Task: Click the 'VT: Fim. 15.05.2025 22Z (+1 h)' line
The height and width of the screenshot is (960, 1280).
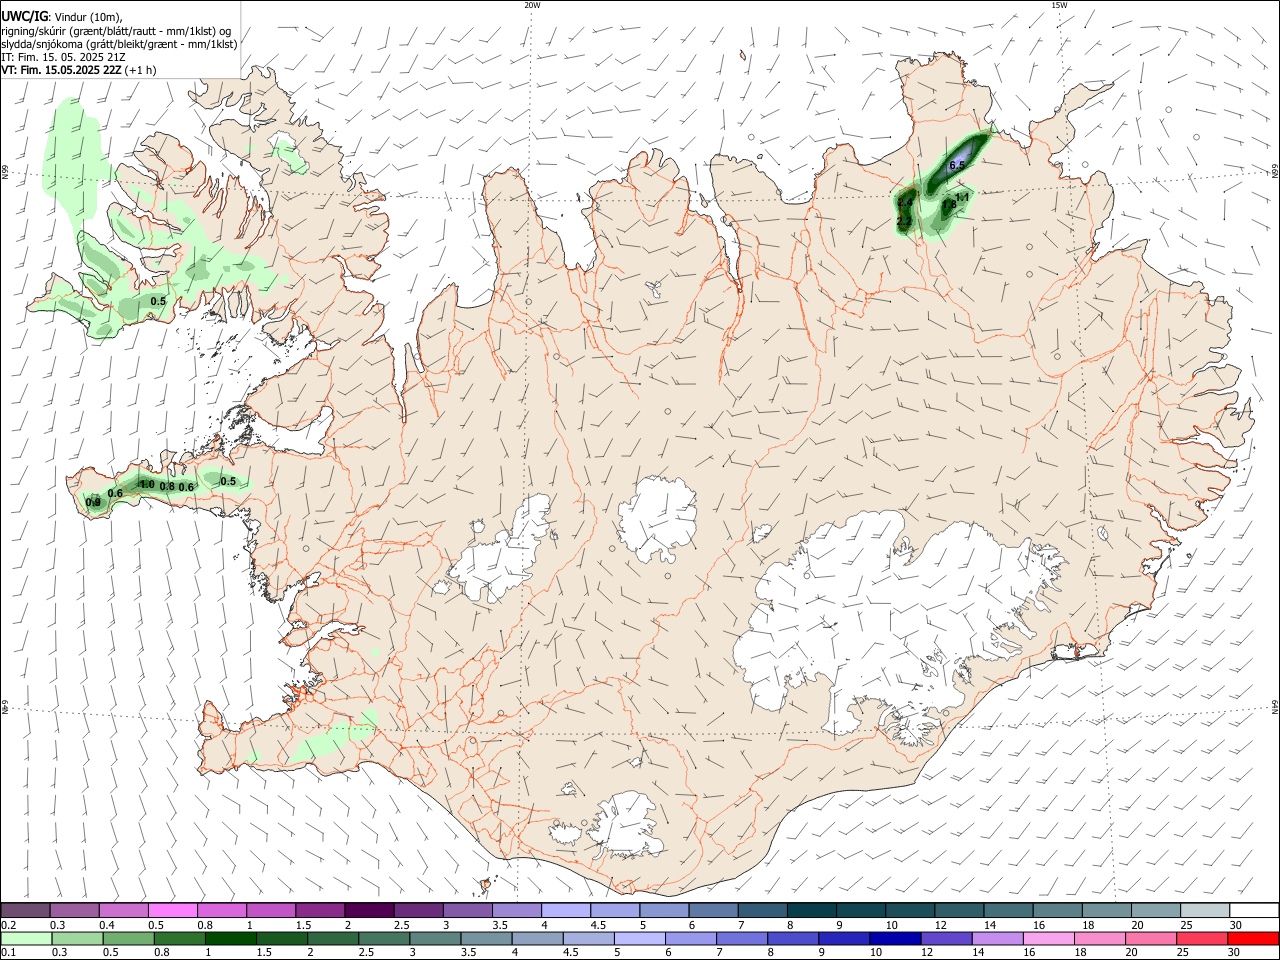Action: click(79, 71)
